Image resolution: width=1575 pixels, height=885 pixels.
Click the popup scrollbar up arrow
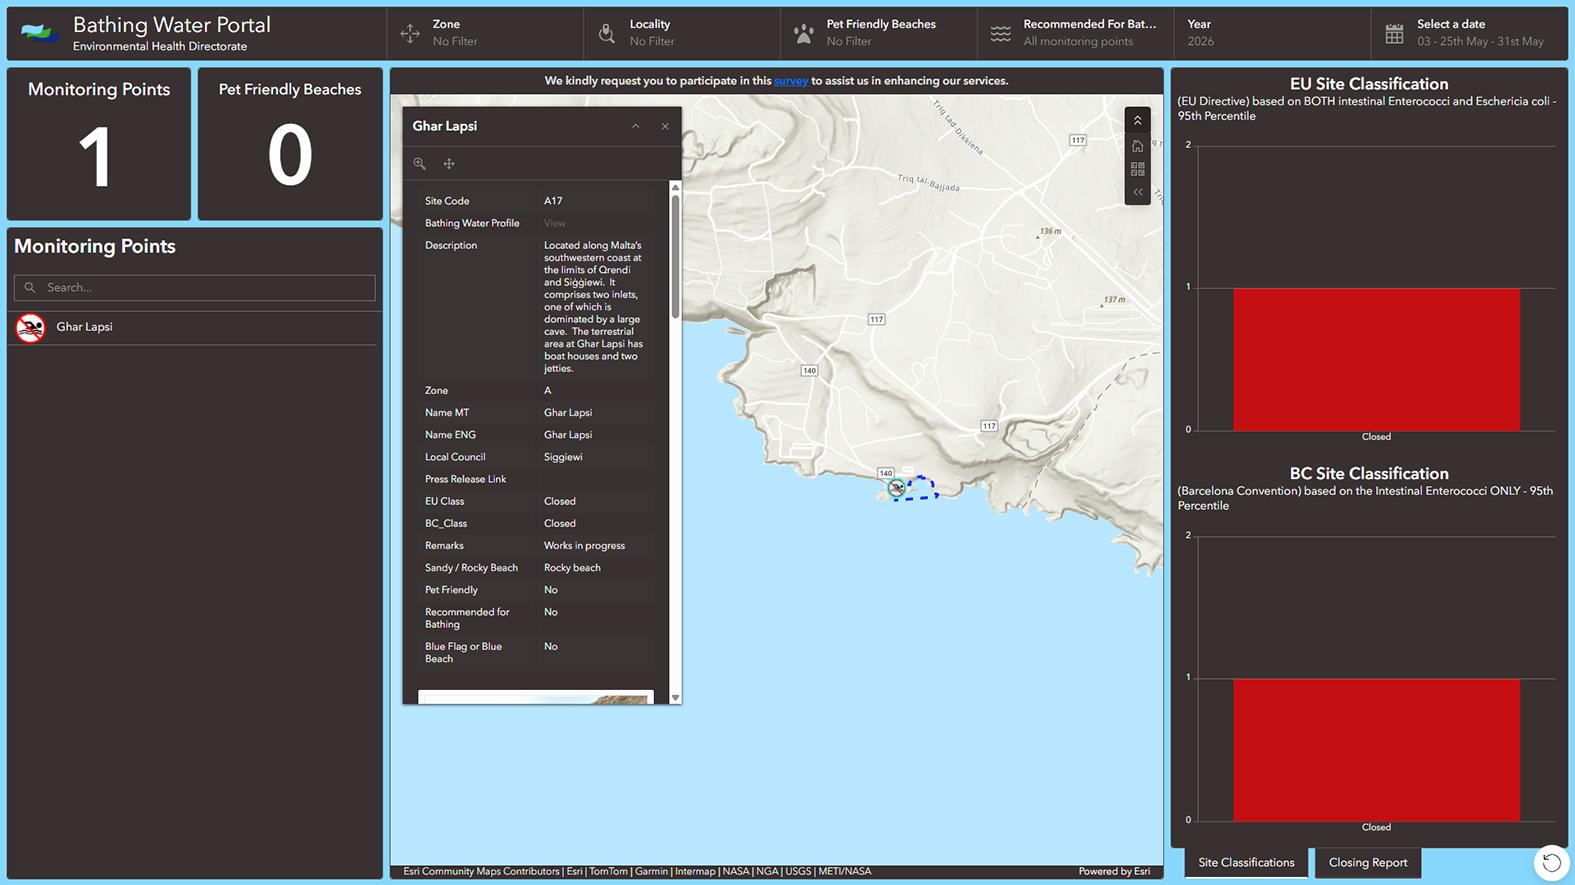tap(676, 187)
